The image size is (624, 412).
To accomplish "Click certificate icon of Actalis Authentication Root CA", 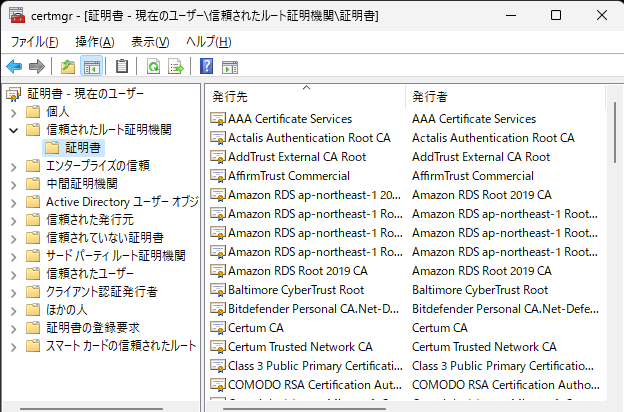I will point(218,138).
